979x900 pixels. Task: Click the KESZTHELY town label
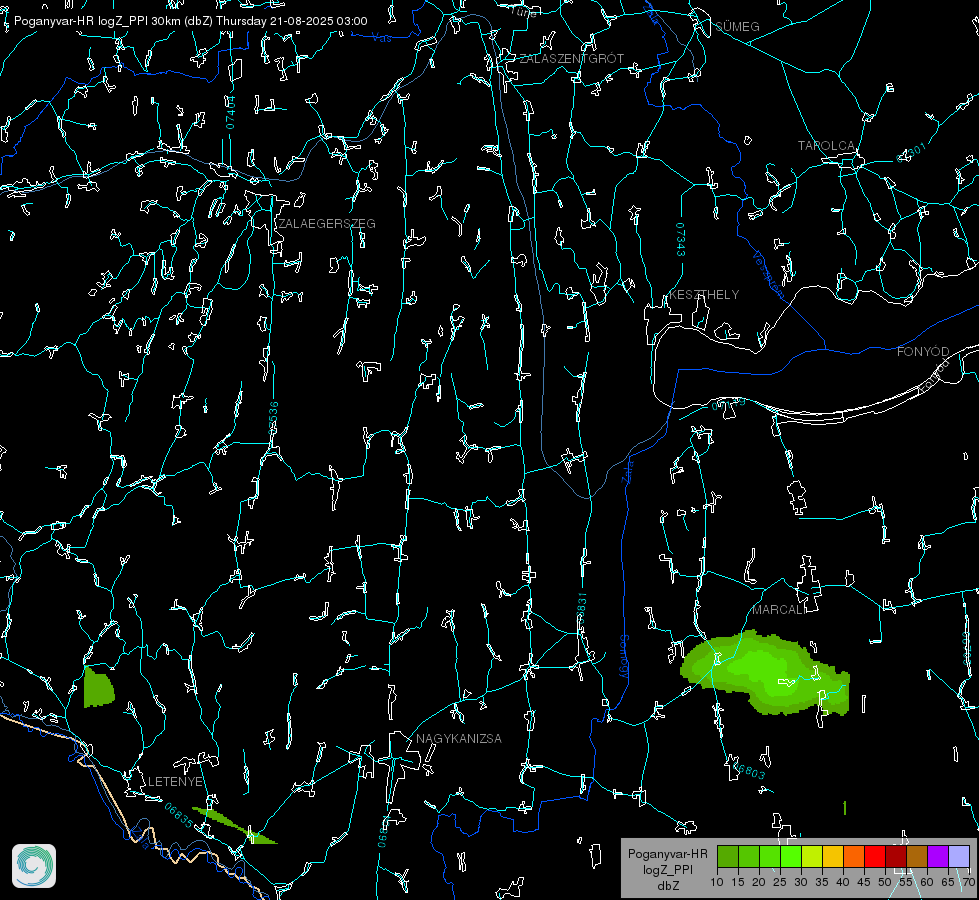pos(704,295)
